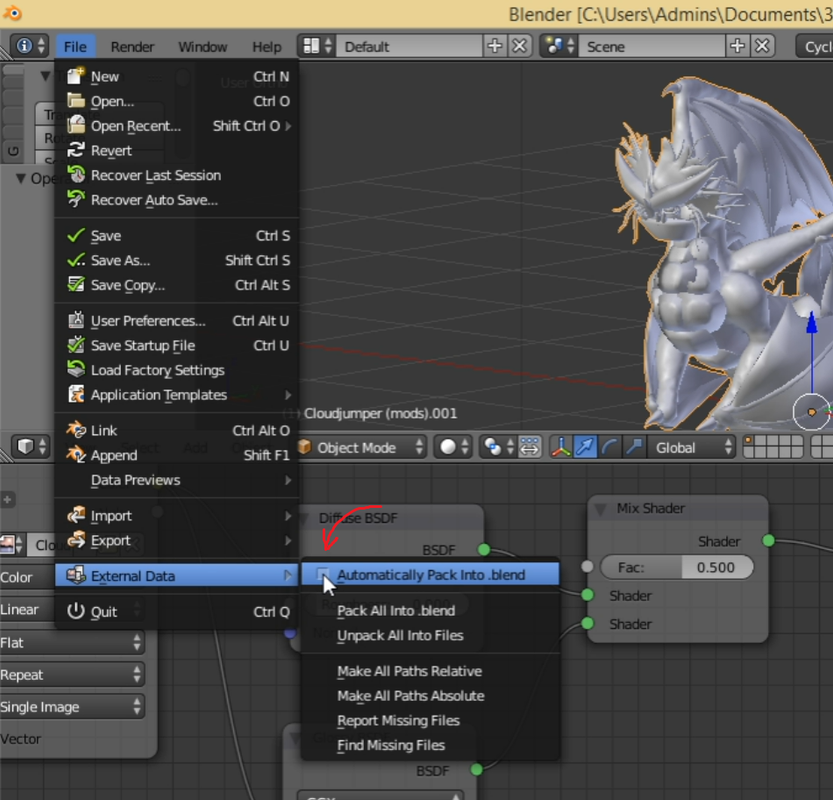
Task: Click the Mix Shader output socket
Action: pos(768,541)
